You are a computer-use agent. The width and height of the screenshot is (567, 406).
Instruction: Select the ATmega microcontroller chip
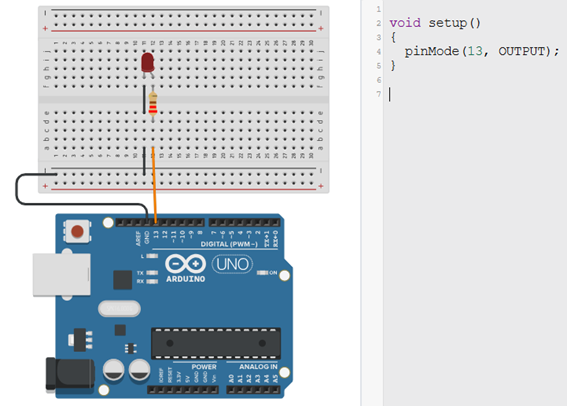(x=216, y=343)
